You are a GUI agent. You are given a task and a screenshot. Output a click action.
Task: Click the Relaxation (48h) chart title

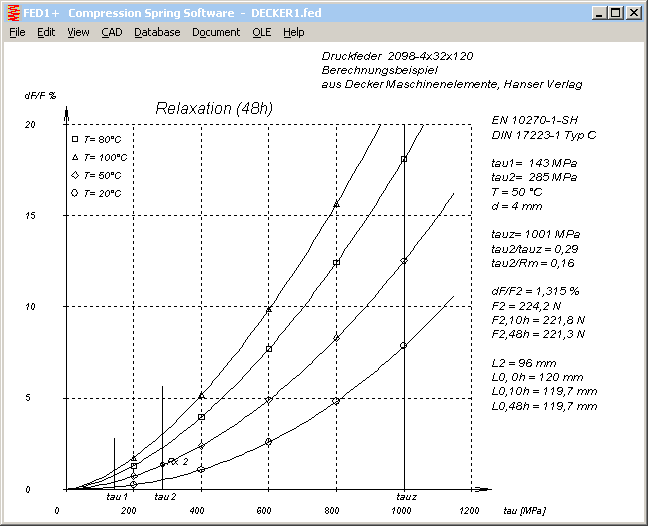tap(214, 108)
